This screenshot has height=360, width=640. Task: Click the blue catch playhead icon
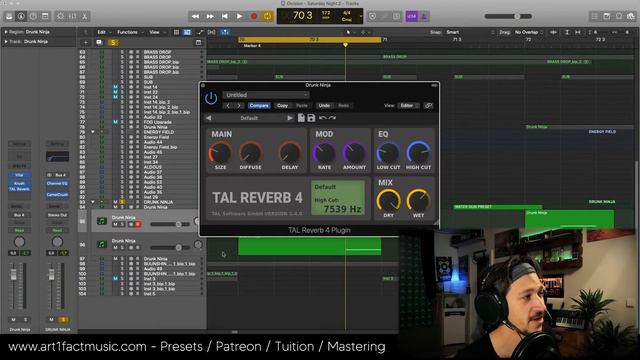click(225, 32)
